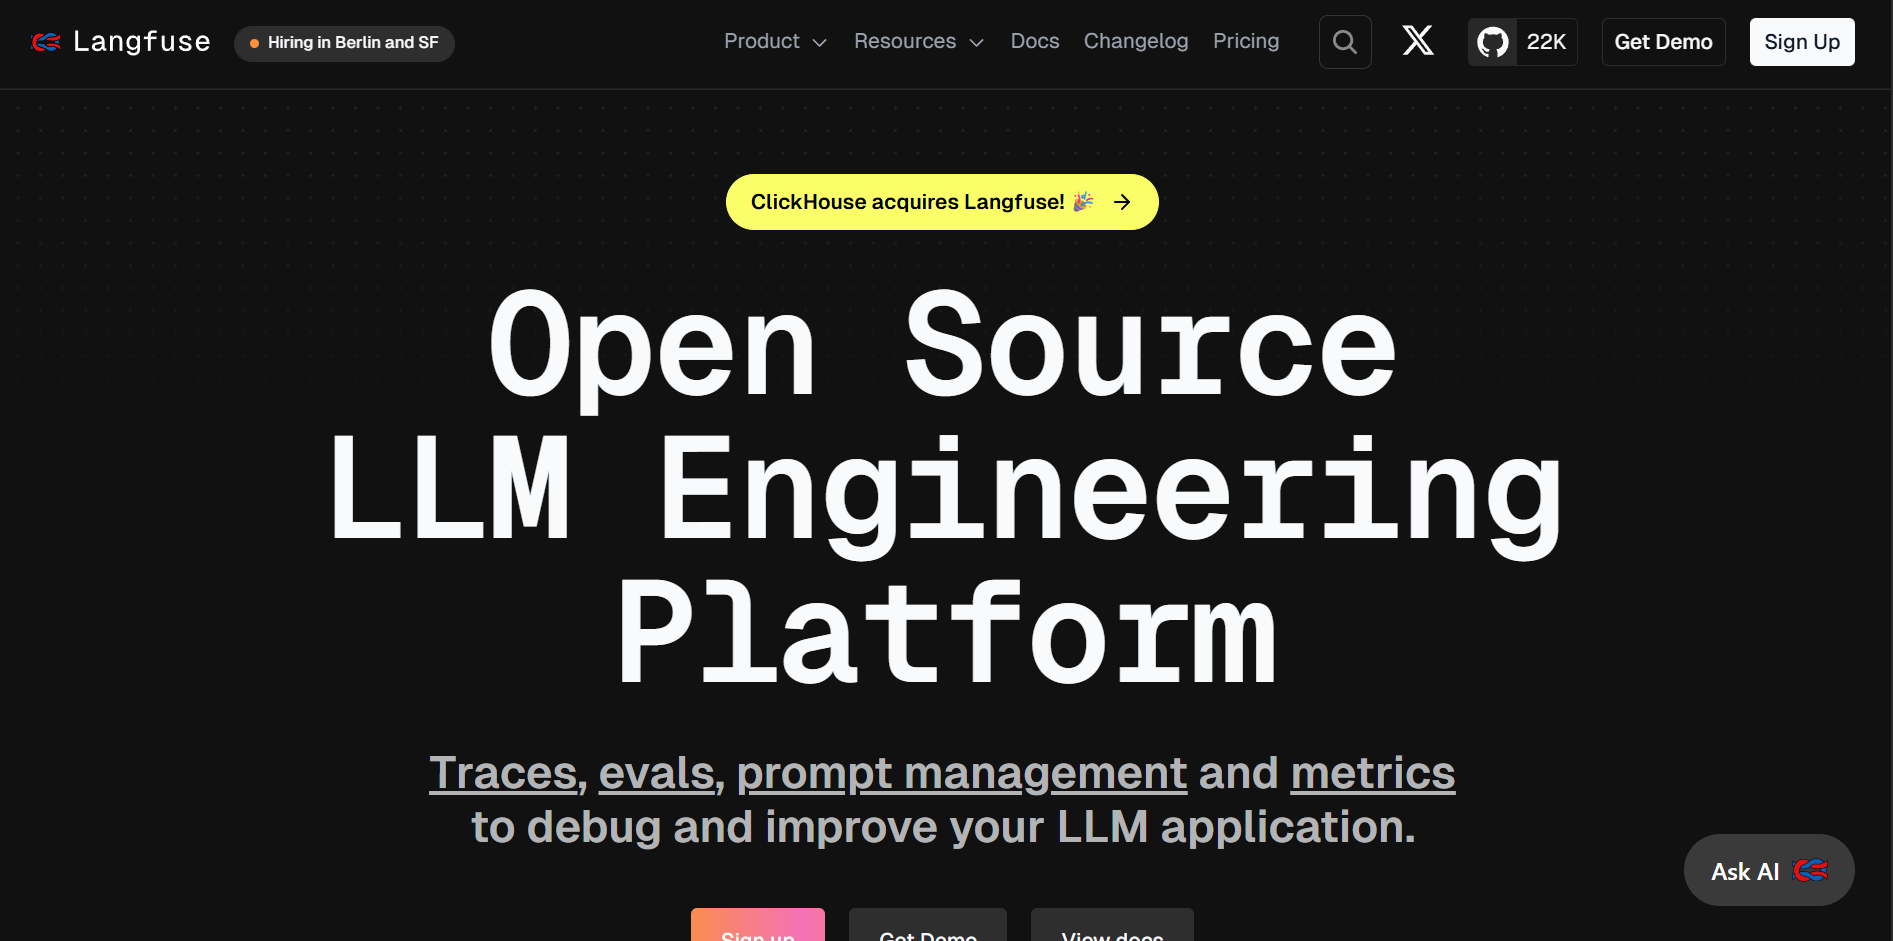
Task: Click the orange dot hiring badge
Action: pyautogui.click(x=255, y=43)
